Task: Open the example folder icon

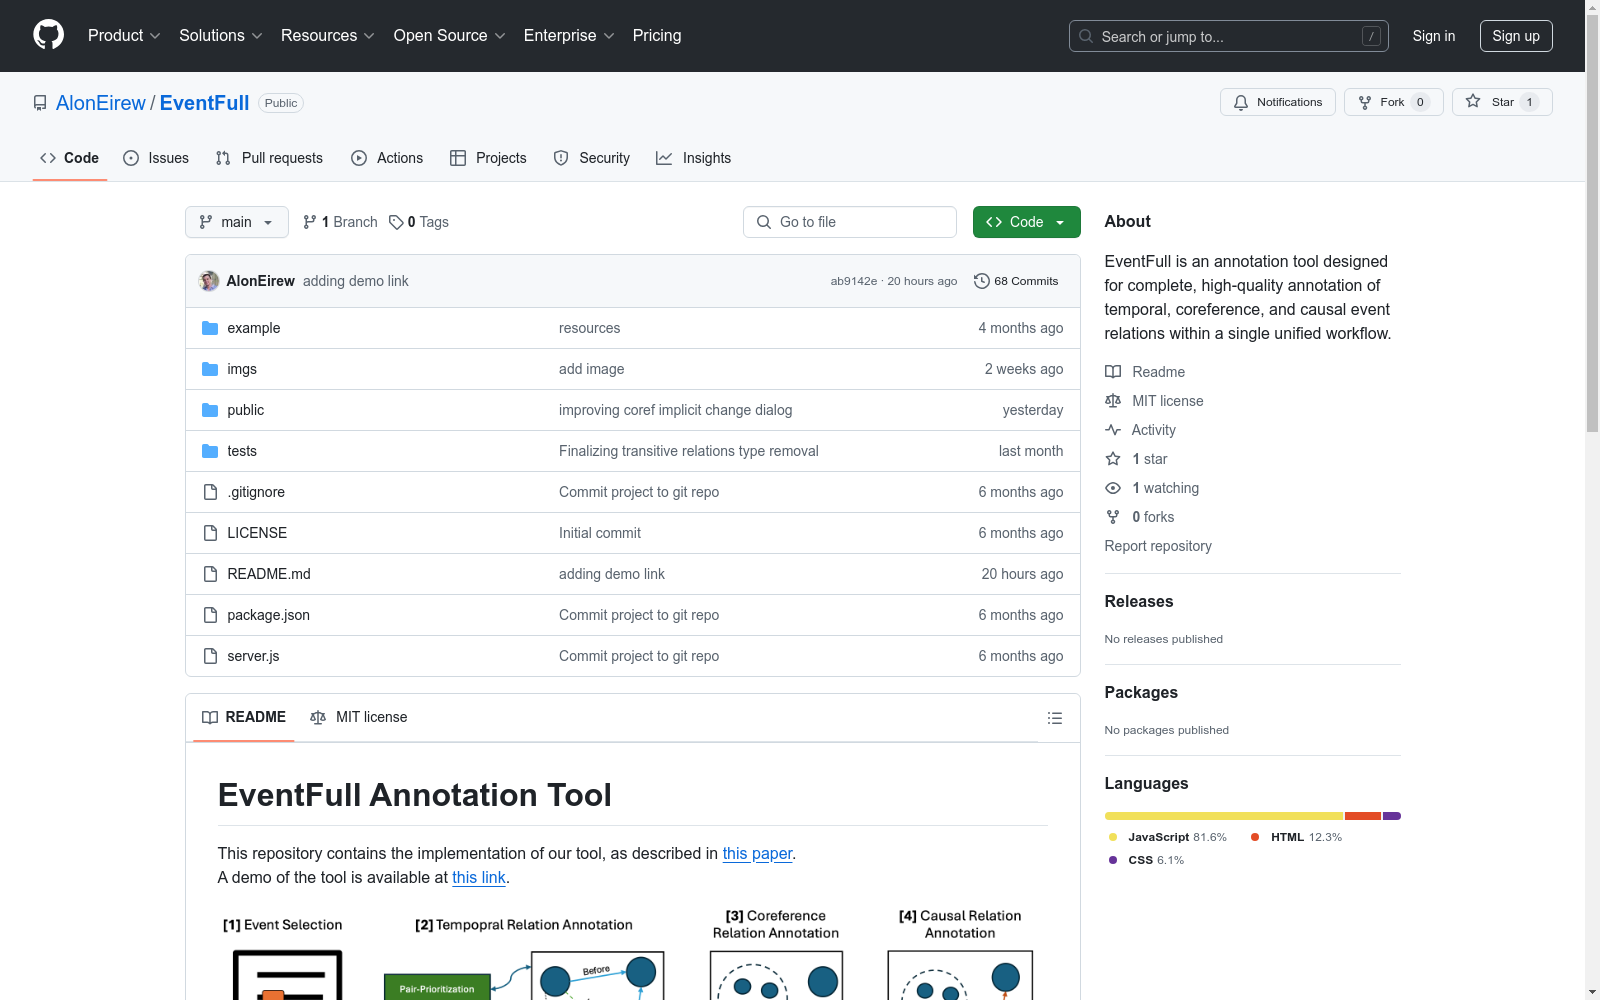Action: pos(210,328)
